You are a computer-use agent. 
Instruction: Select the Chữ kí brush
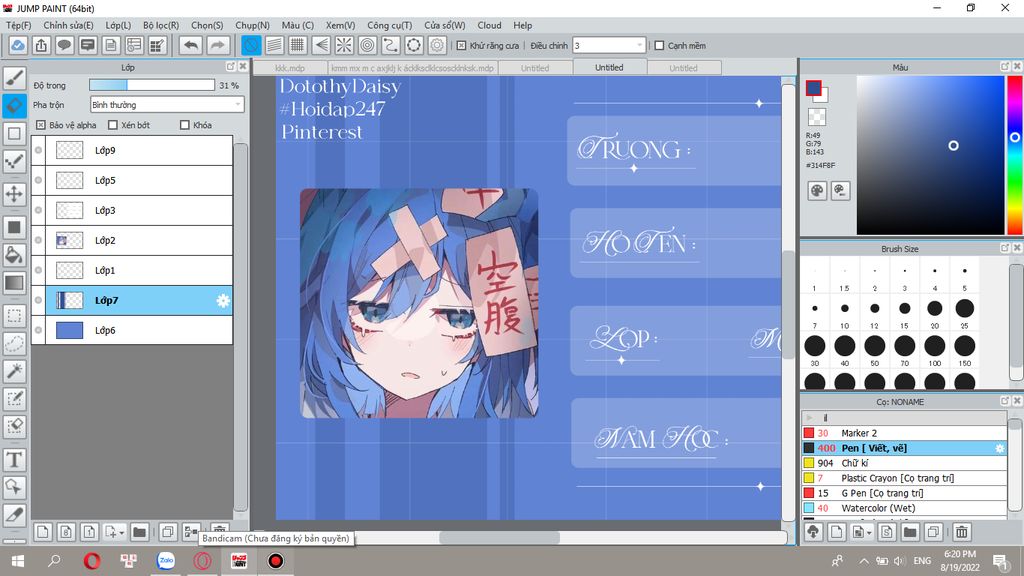coord(904,463)
